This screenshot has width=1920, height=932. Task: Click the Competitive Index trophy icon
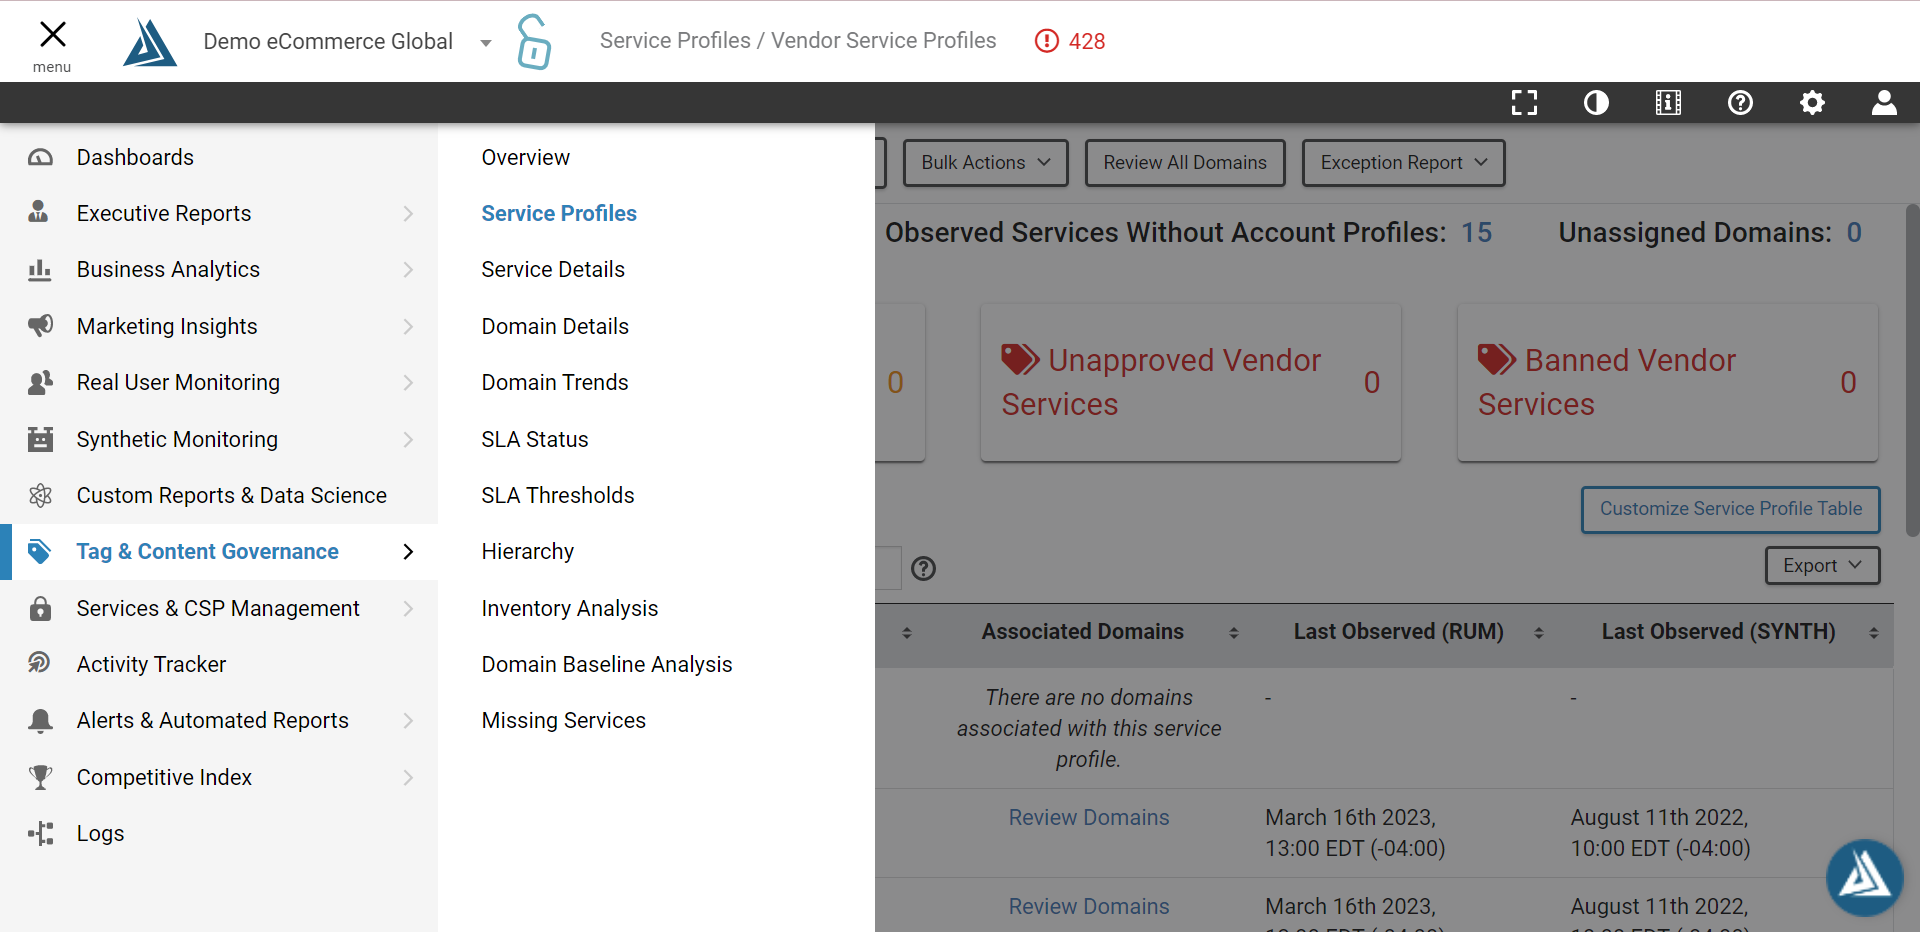click(40, 777)
